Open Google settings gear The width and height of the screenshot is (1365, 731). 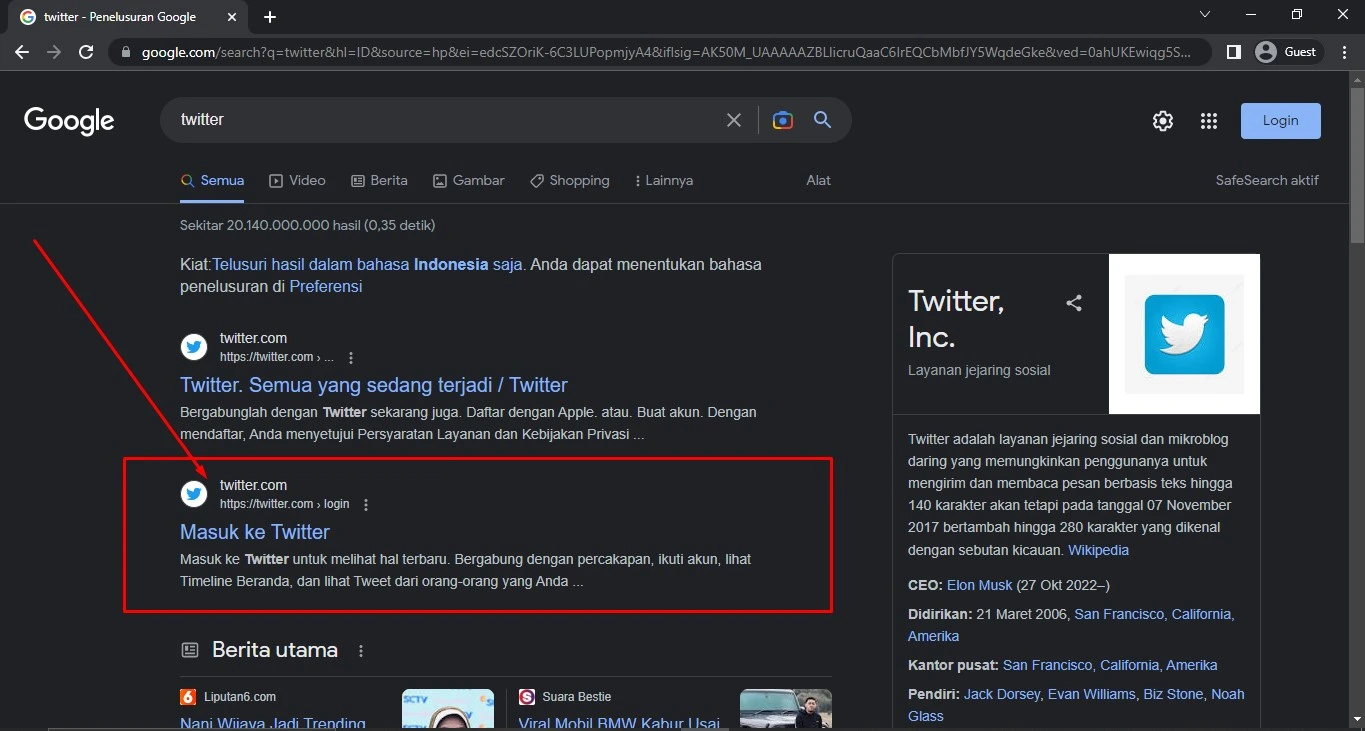tap(1162, 121)
